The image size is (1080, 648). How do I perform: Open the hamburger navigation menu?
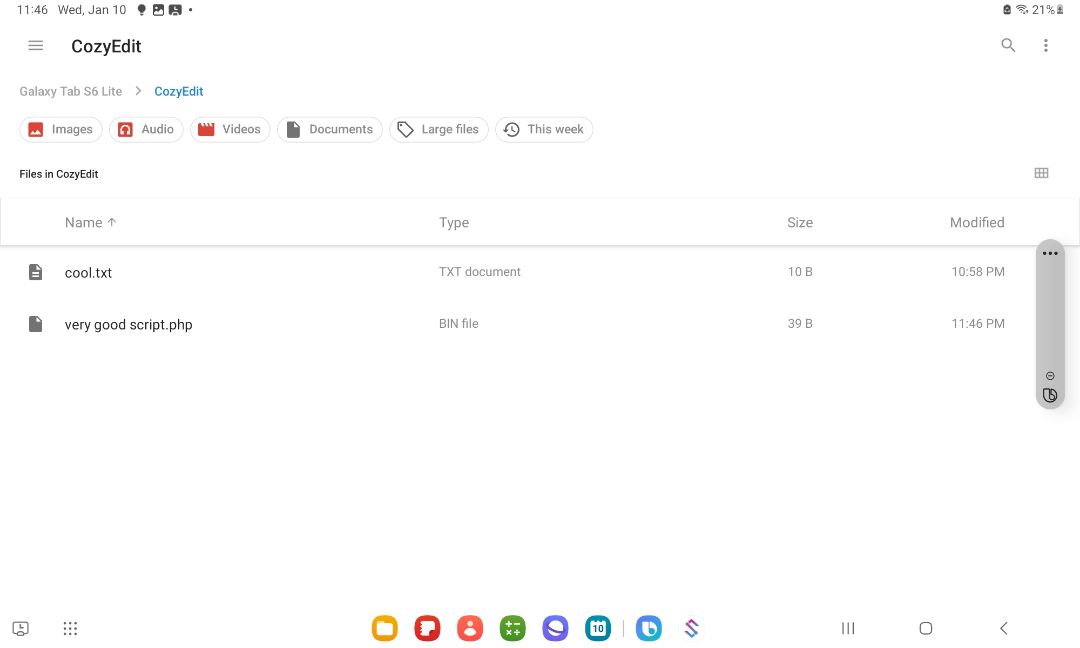click(36, 46)
